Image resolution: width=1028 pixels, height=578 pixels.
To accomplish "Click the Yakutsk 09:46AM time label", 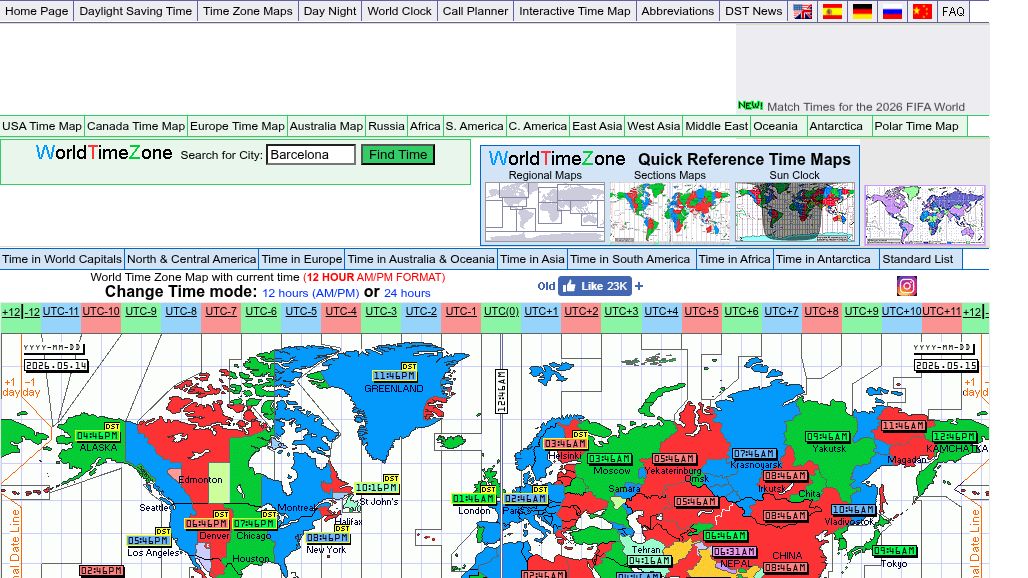I will 827,436.
